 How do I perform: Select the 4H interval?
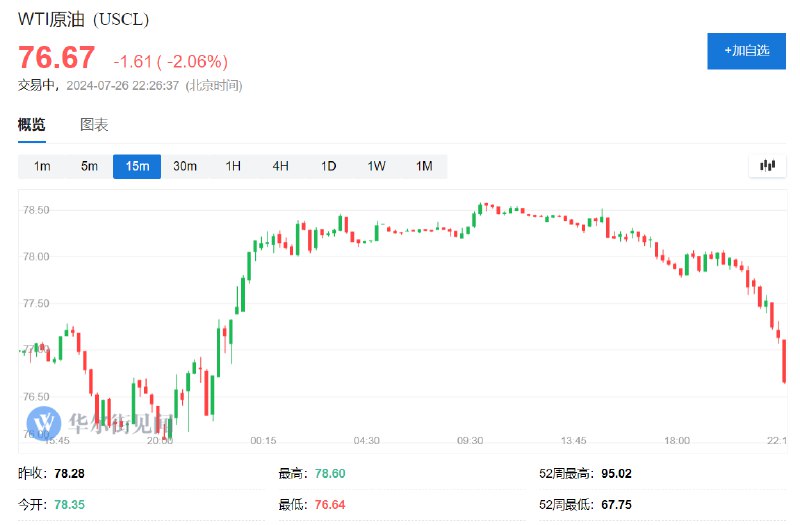tap(280, 166)
